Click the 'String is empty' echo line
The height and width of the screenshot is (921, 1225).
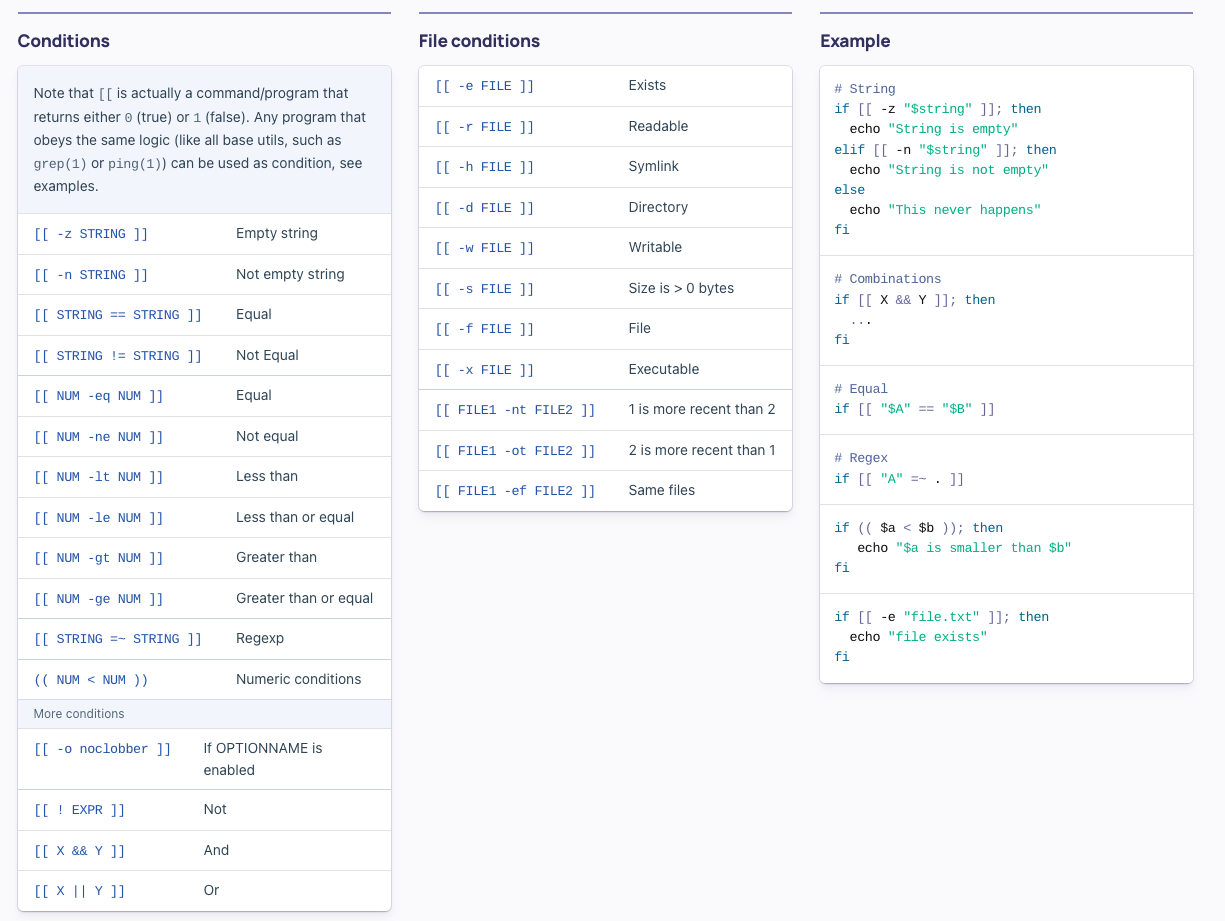(934, 129)
